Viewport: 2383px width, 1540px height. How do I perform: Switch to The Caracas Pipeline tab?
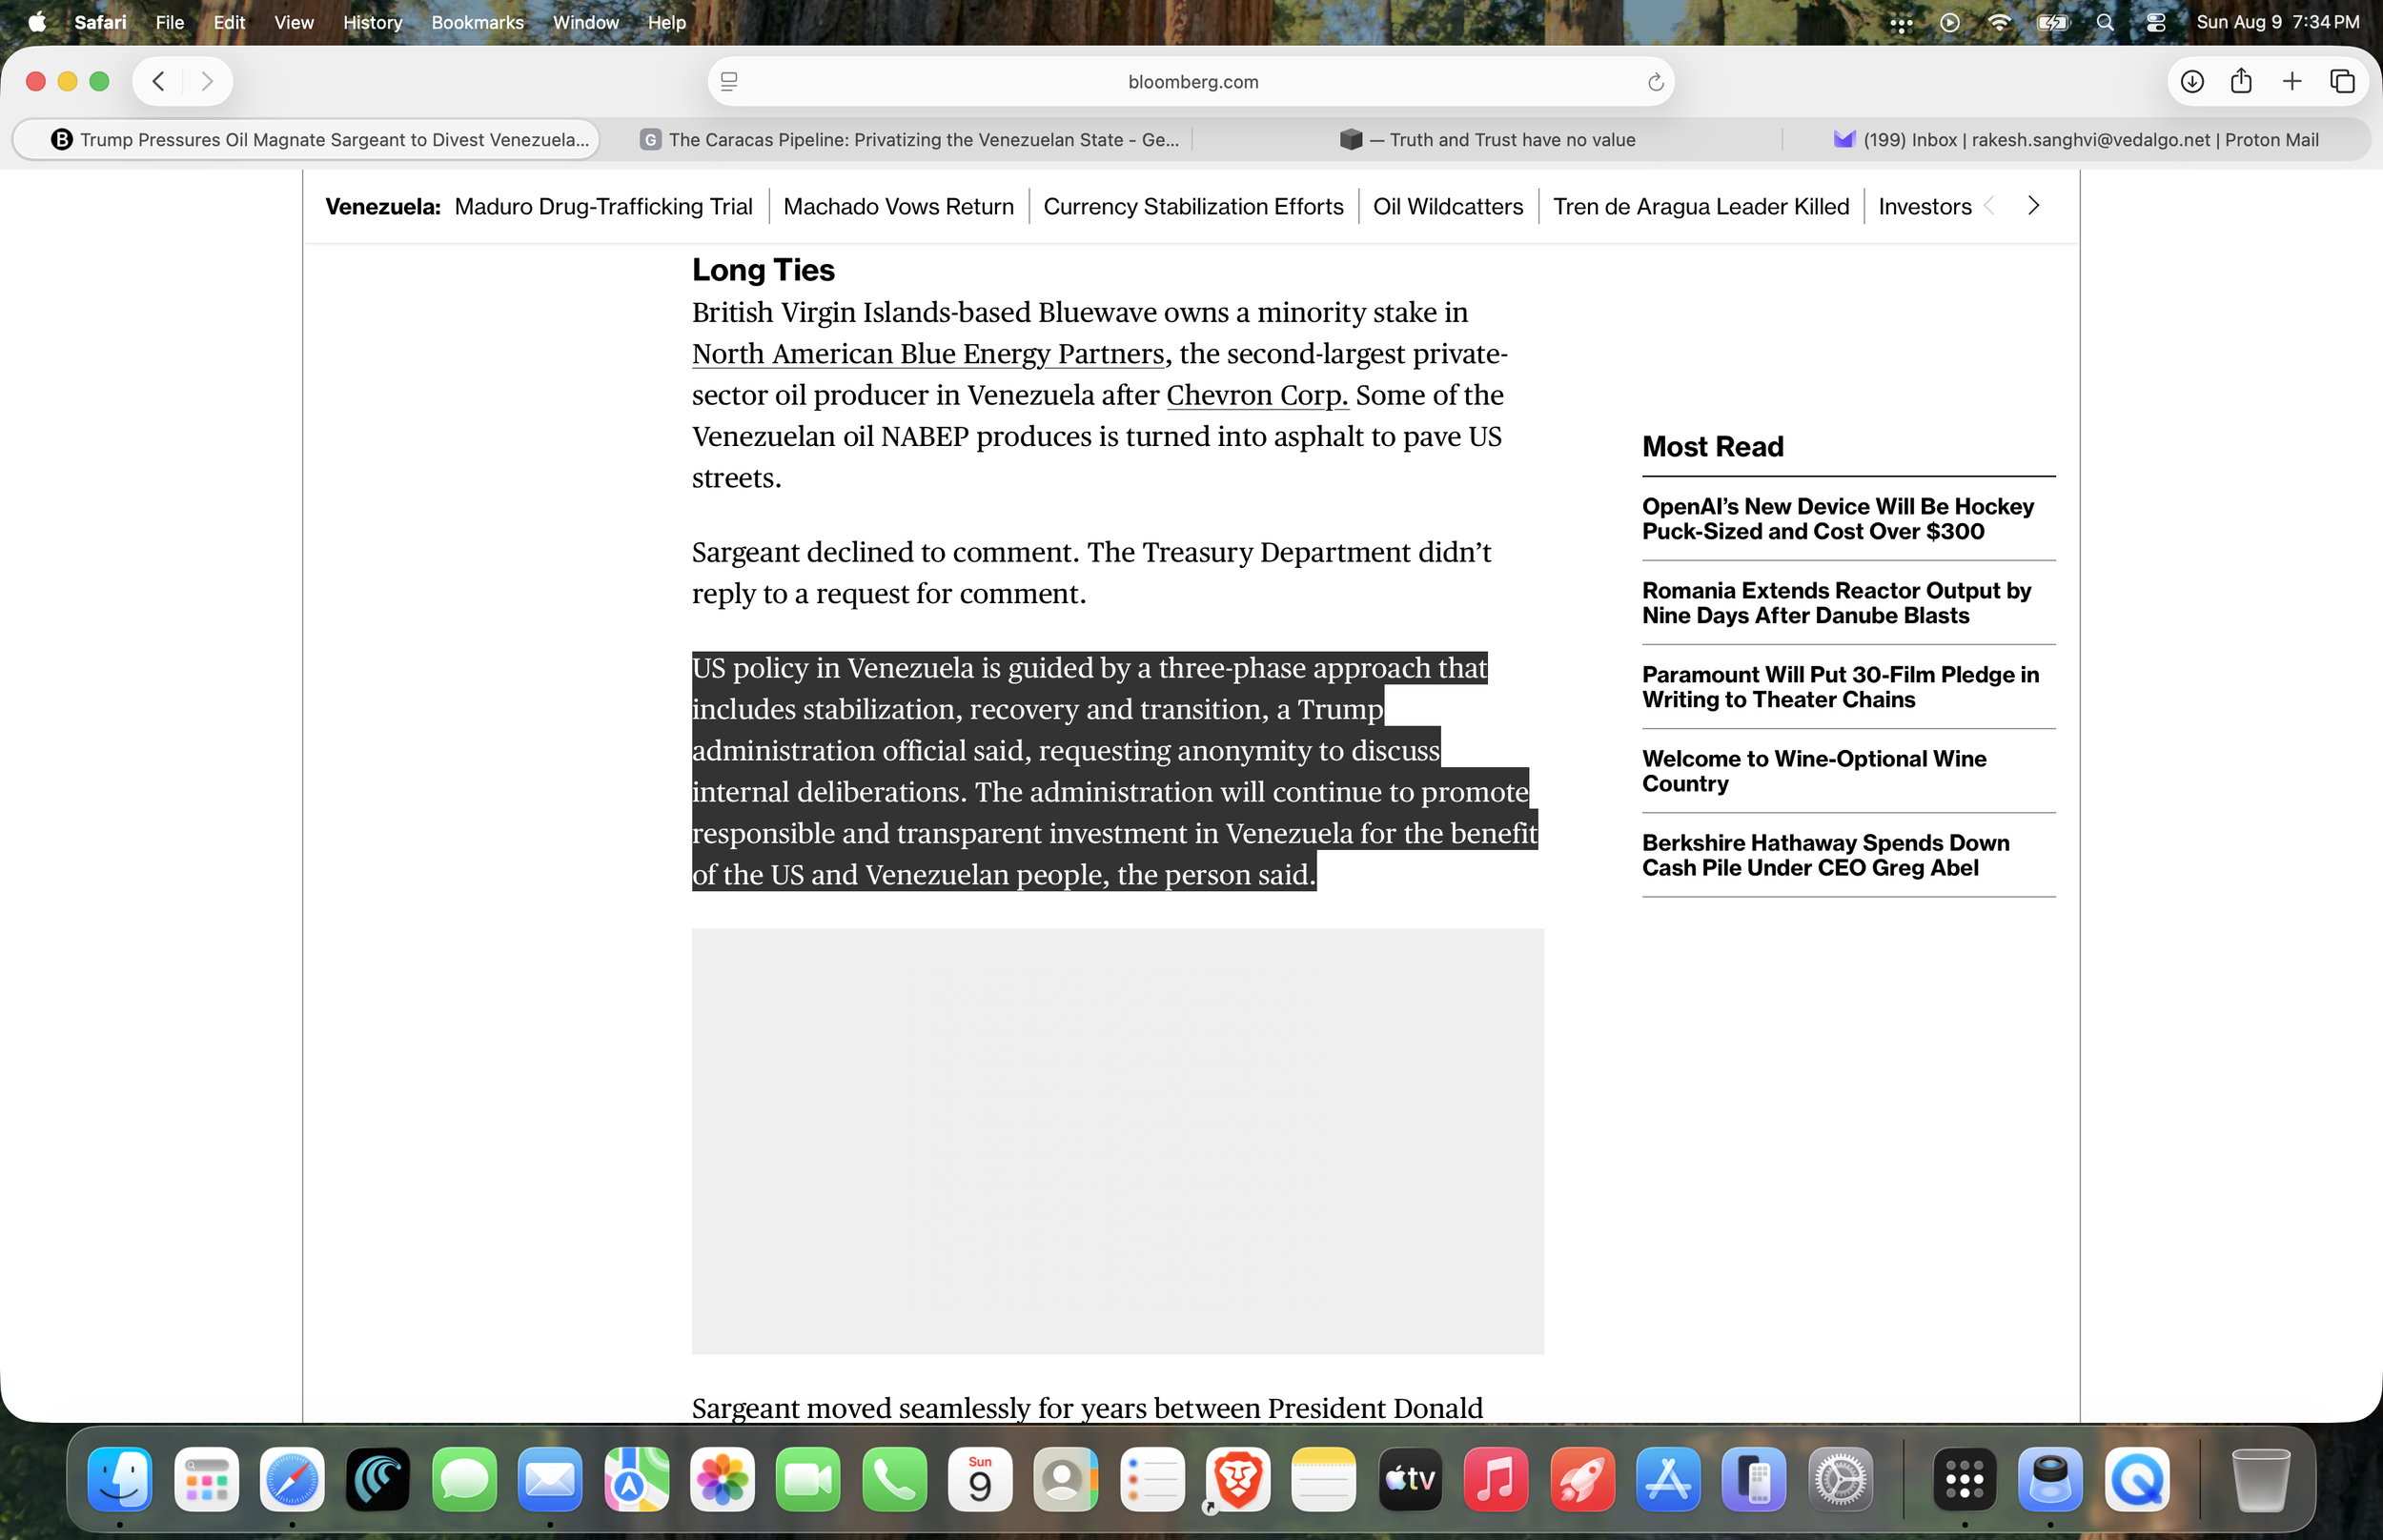tap(909, 140)
